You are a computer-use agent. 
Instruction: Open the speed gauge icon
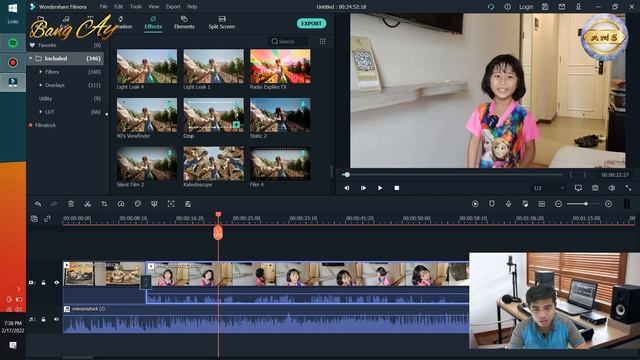(x=121, y=204)
